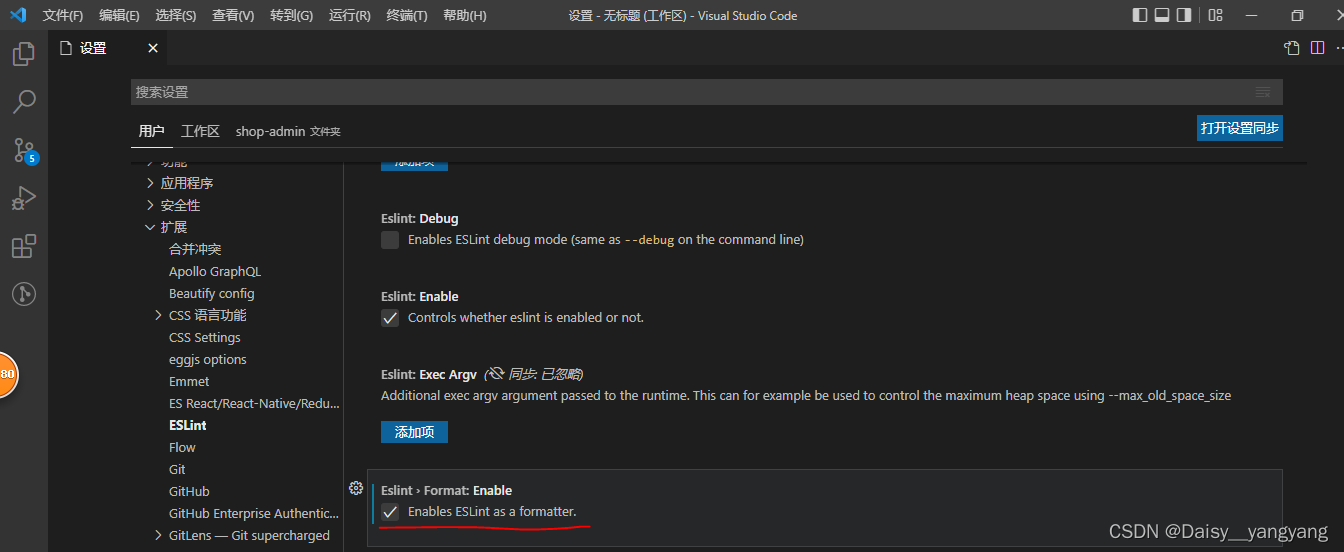This screenshot has height=552, width=1344.
Task: Uncheck the Eslint: Enable checkbox
Action: tap(390, 318)
